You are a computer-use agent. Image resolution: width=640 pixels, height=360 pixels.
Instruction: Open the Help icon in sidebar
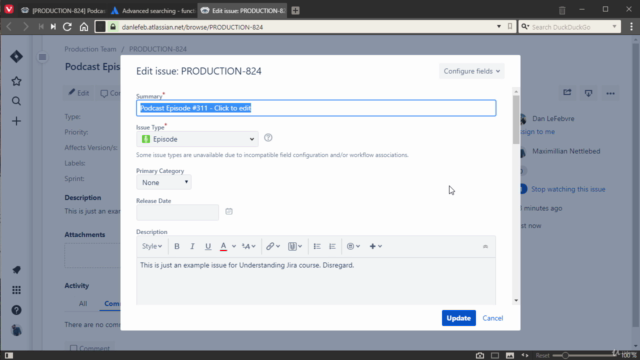tap(16, 310)
